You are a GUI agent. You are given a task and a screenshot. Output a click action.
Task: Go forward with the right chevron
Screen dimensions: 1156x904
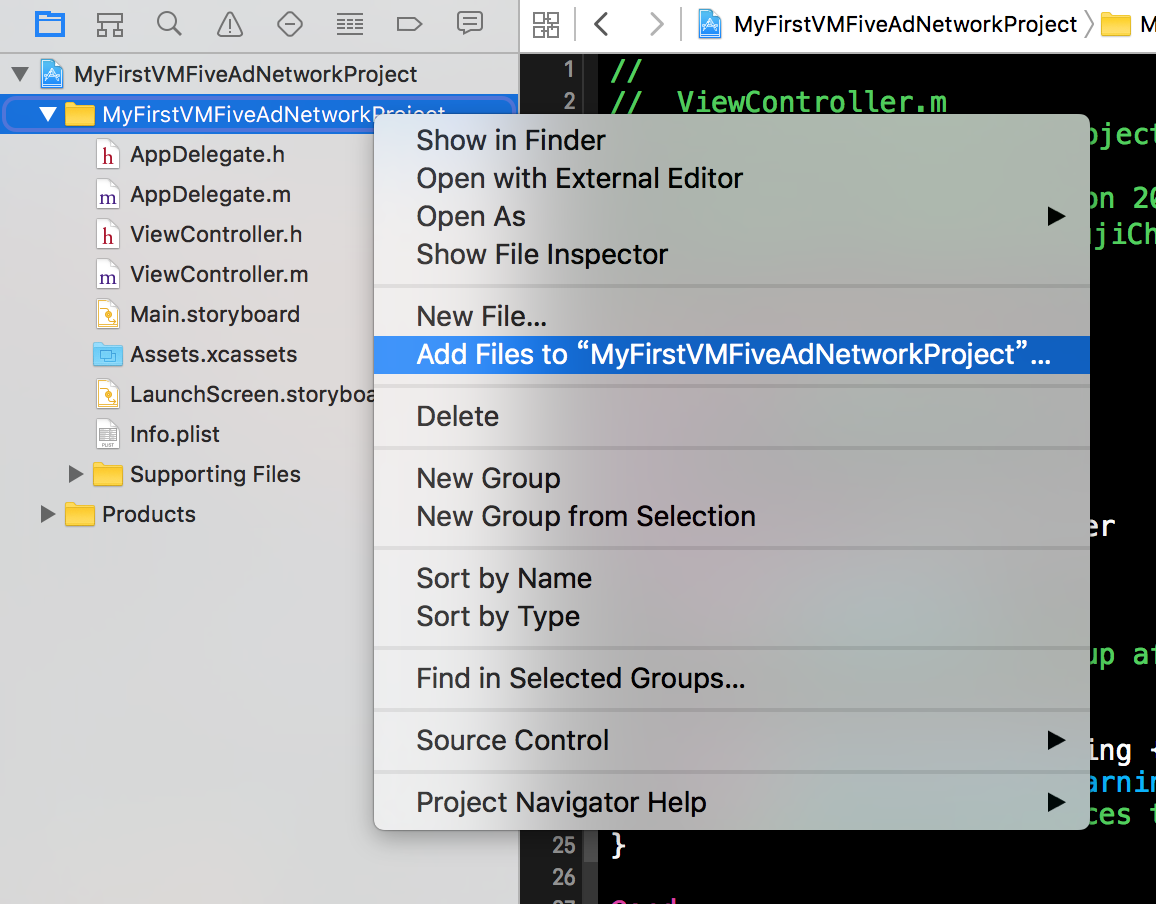(656, 24)
